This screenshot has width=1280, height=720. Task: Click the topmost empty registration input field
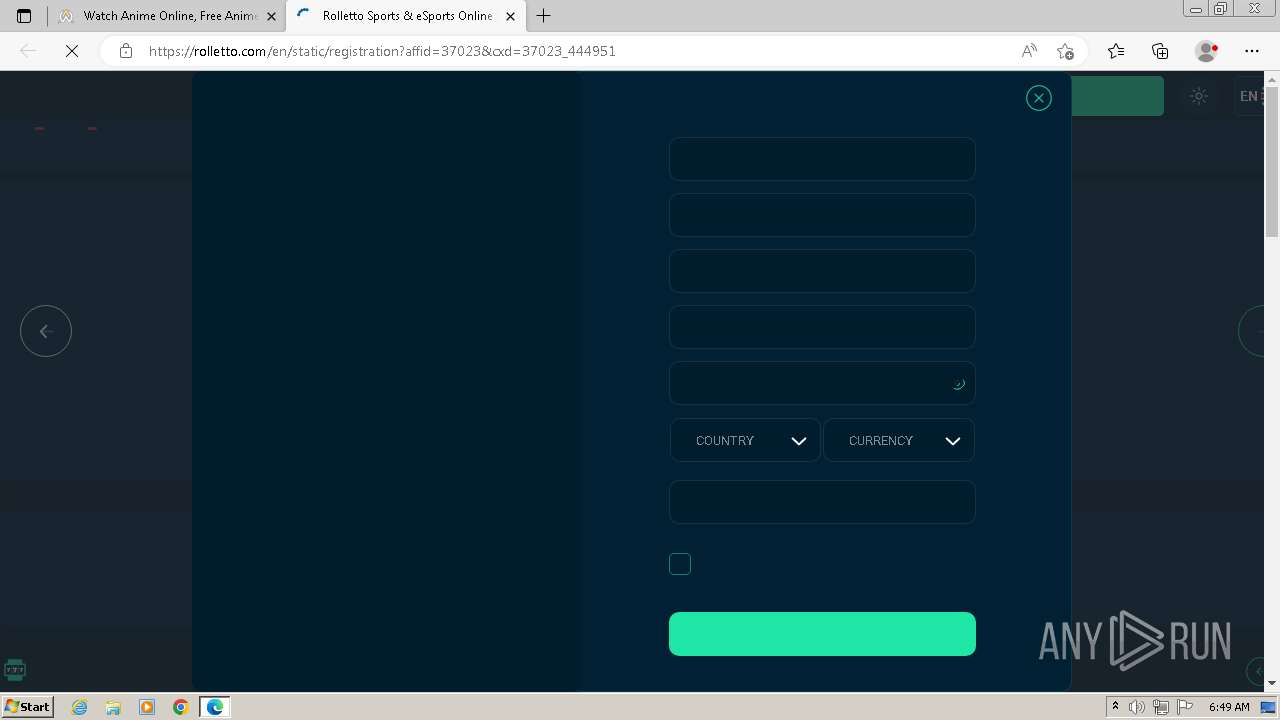pyautogui.click(x=822, y=159)
